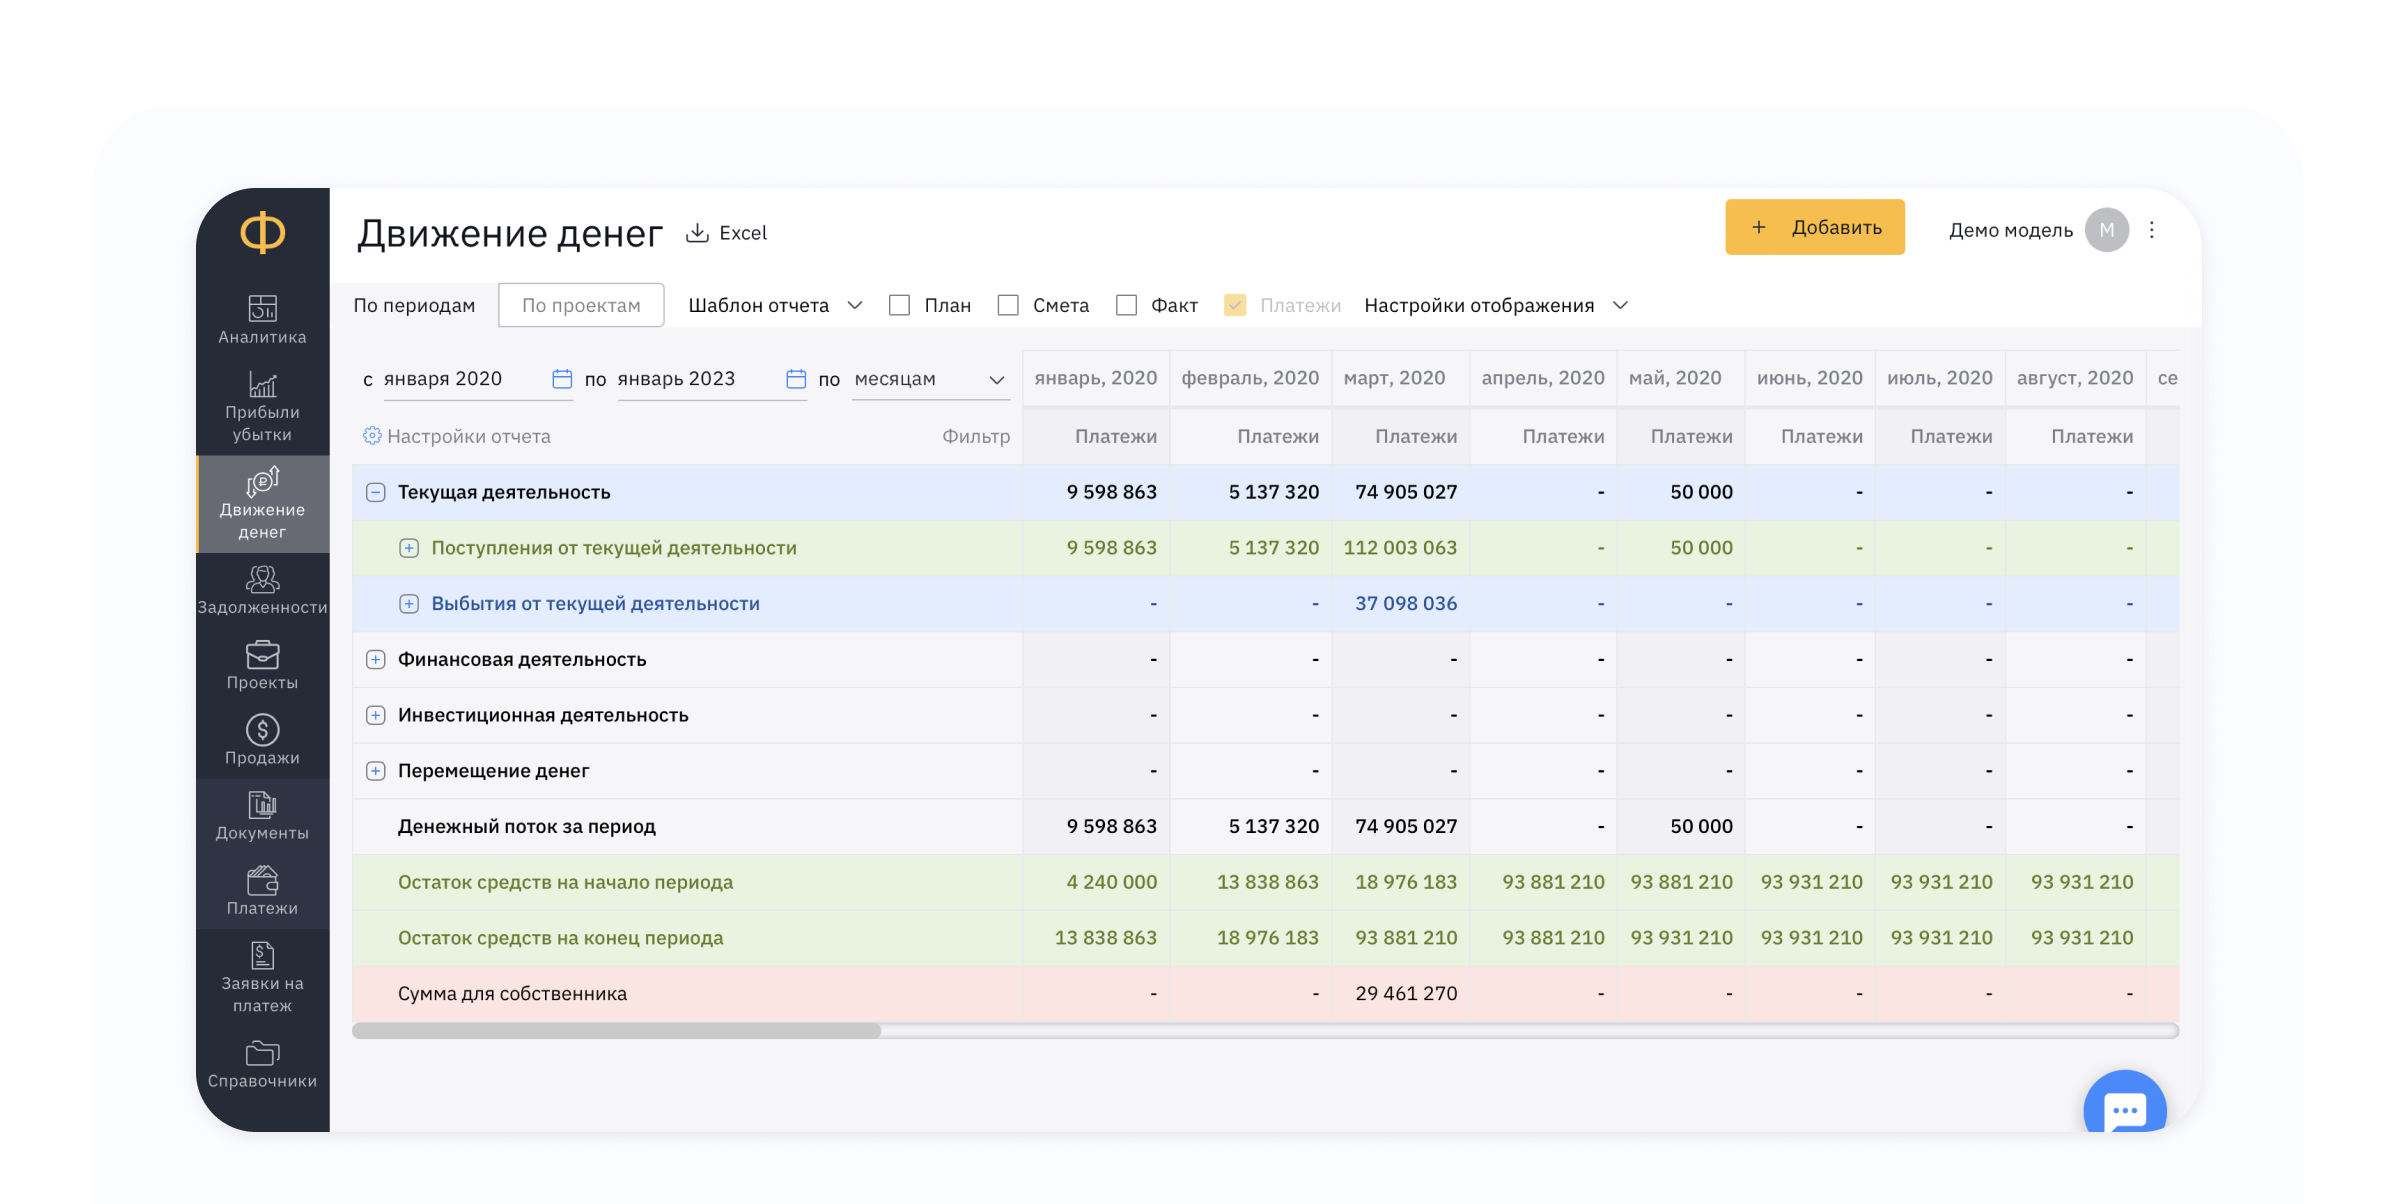Open the Справочники sidebar section
Image resolution: width=2400 pixels, height=1204 pixels.
point(262,1065)
